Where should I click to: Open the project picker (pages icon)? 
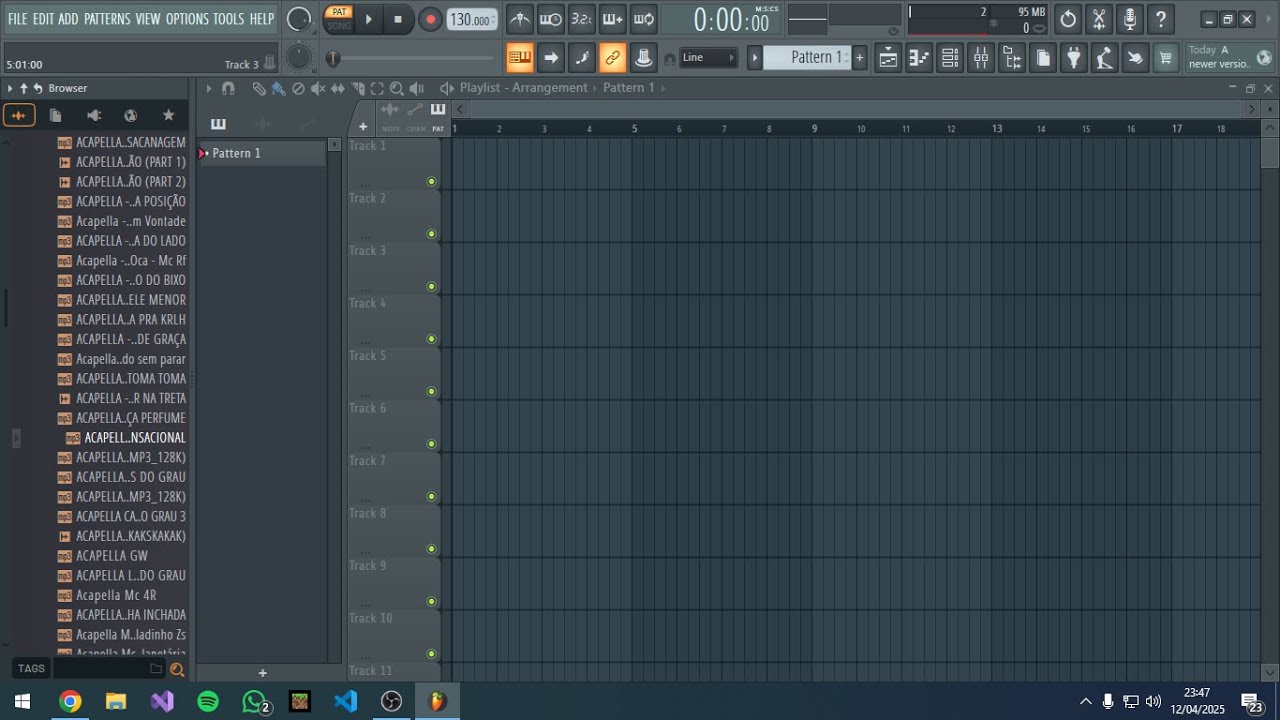1043,58
